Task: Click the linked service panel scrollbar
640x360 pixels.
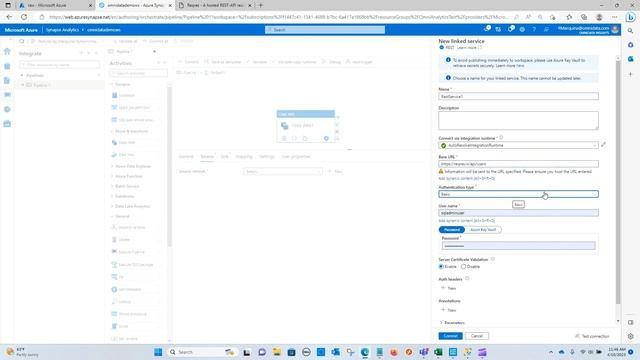Action: (x=618, y=182)
